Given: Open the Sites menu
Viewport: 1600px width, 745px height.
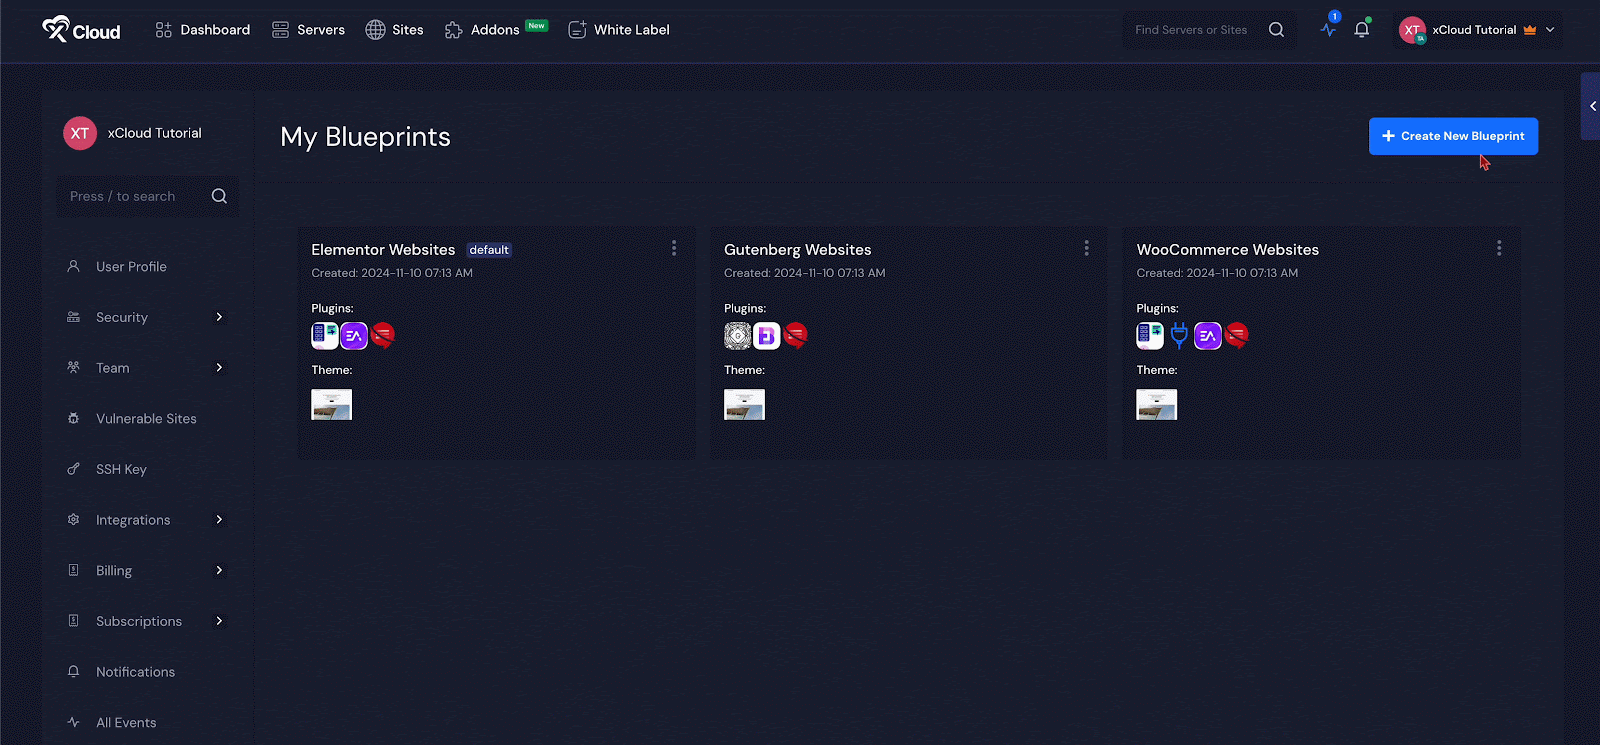Looking at the screenshot, I should 394,30.
